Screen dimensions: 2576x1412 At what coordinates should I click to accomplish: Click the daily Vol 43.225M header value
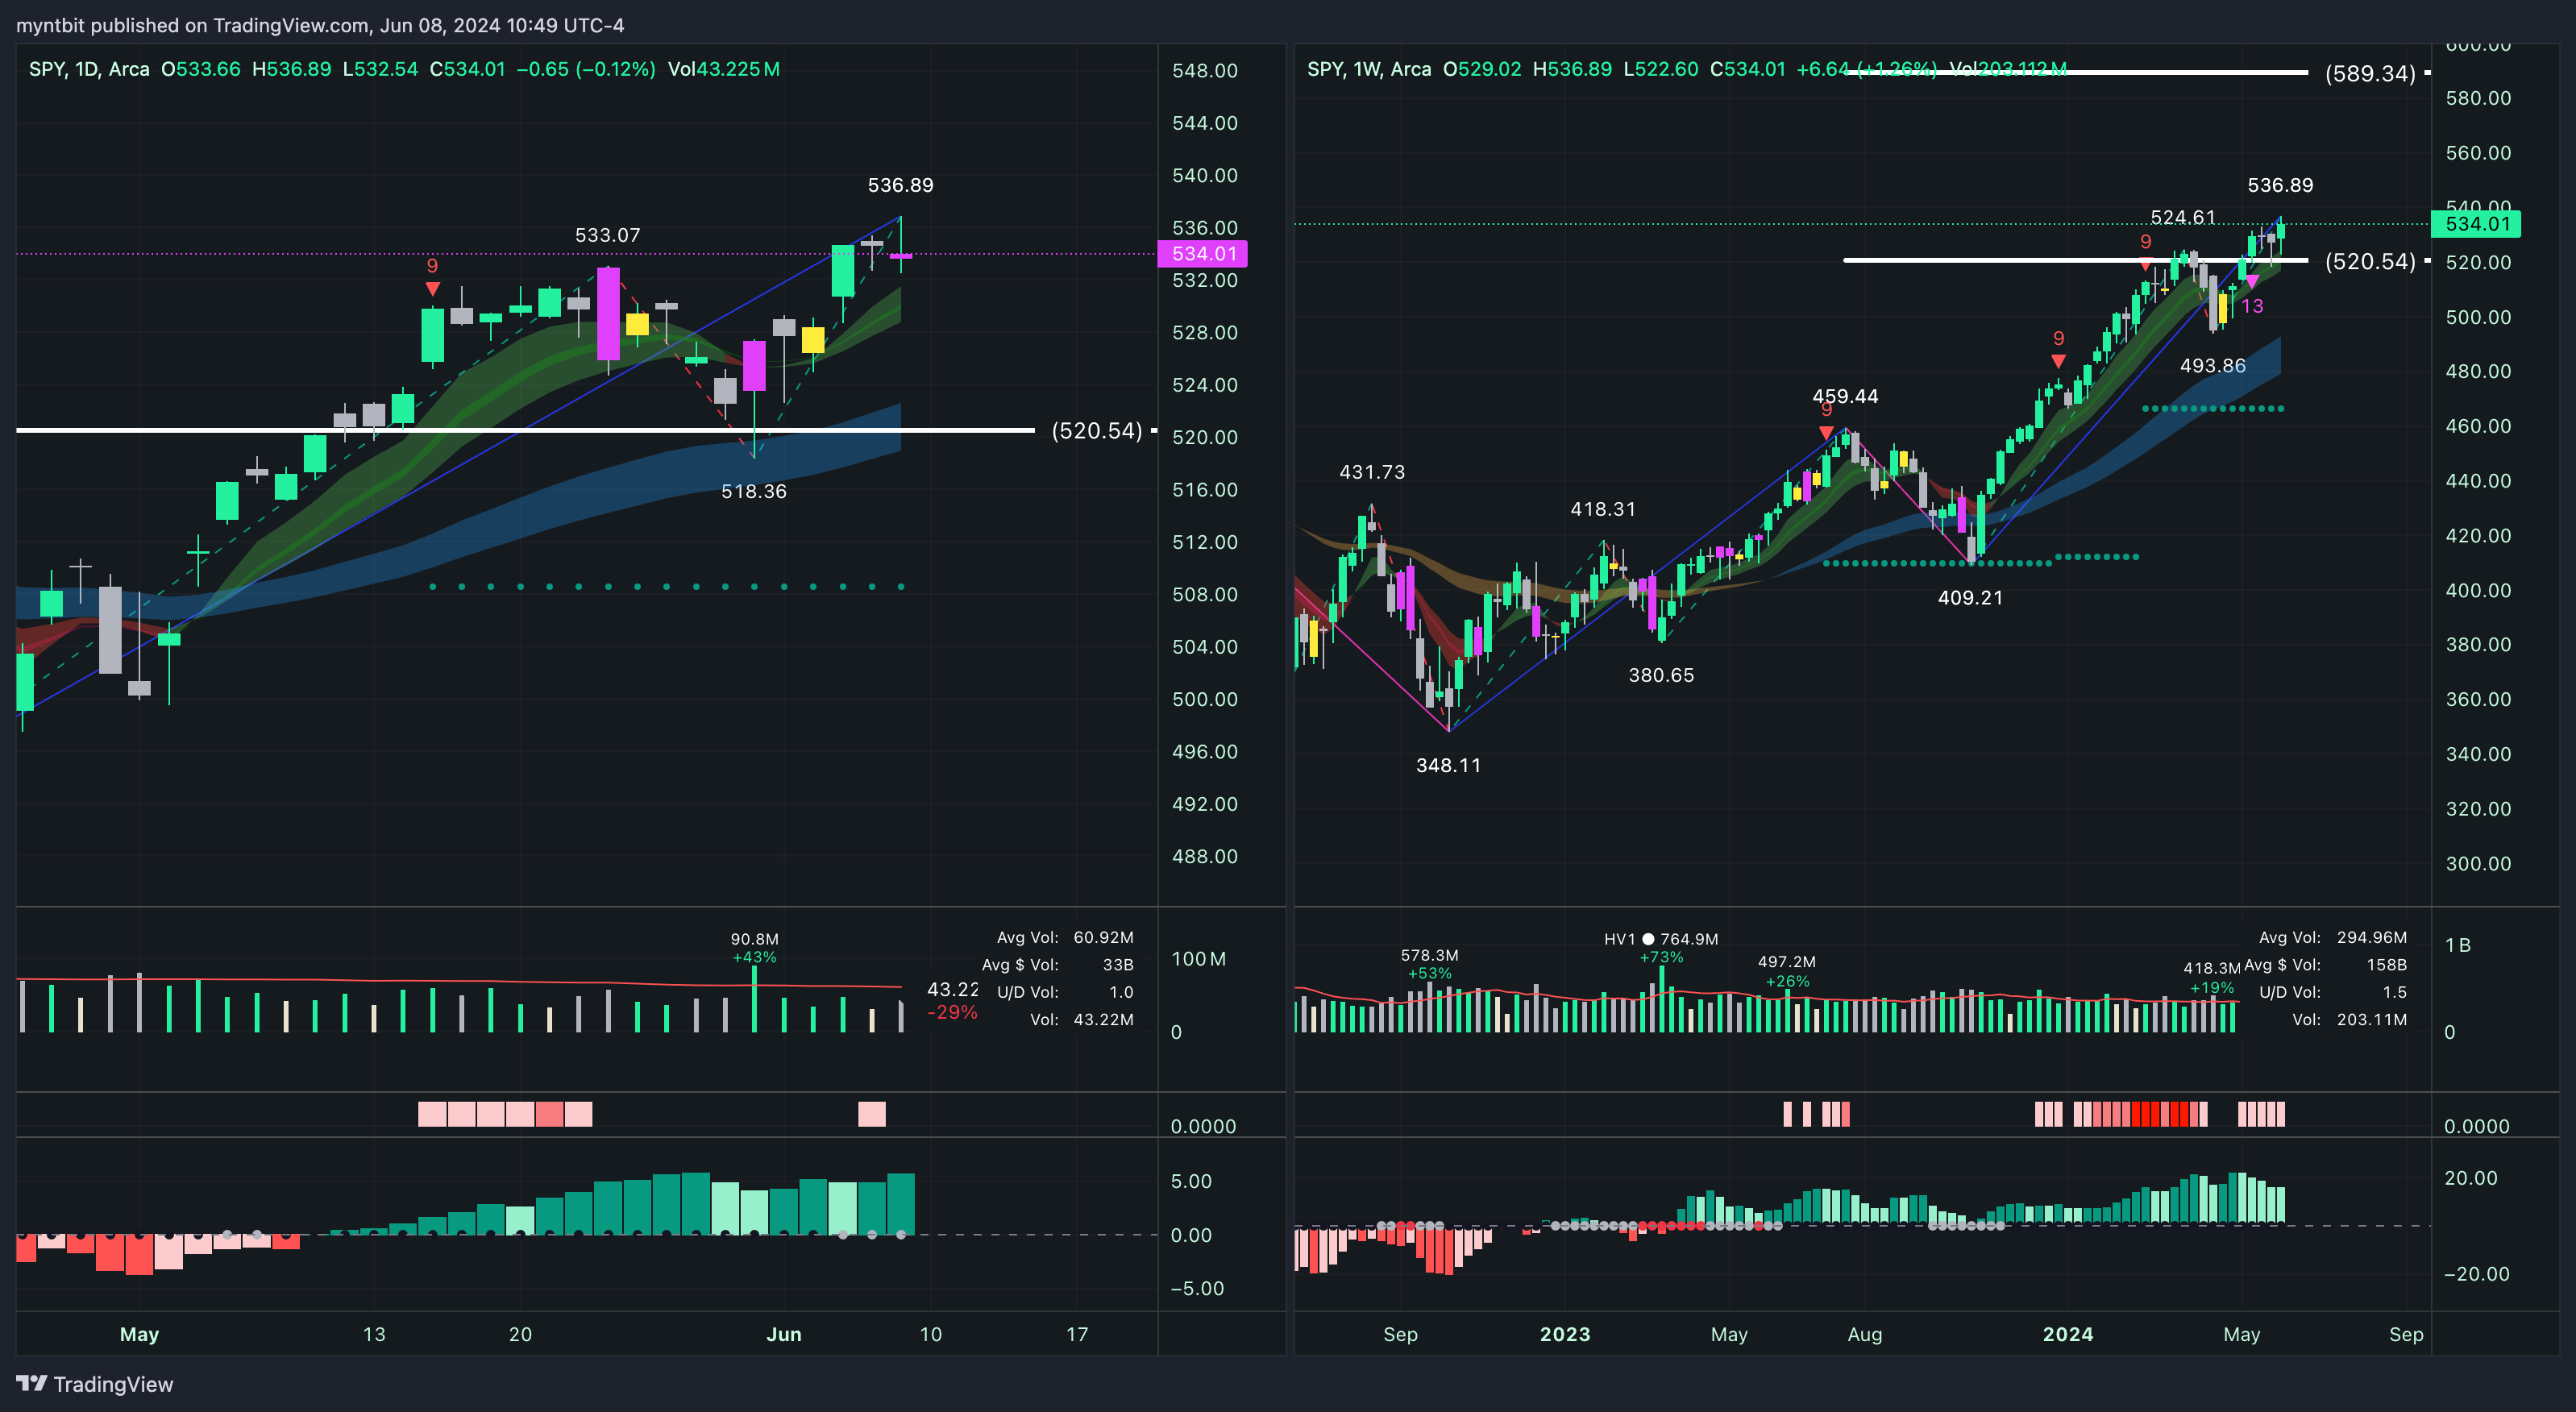724,69
